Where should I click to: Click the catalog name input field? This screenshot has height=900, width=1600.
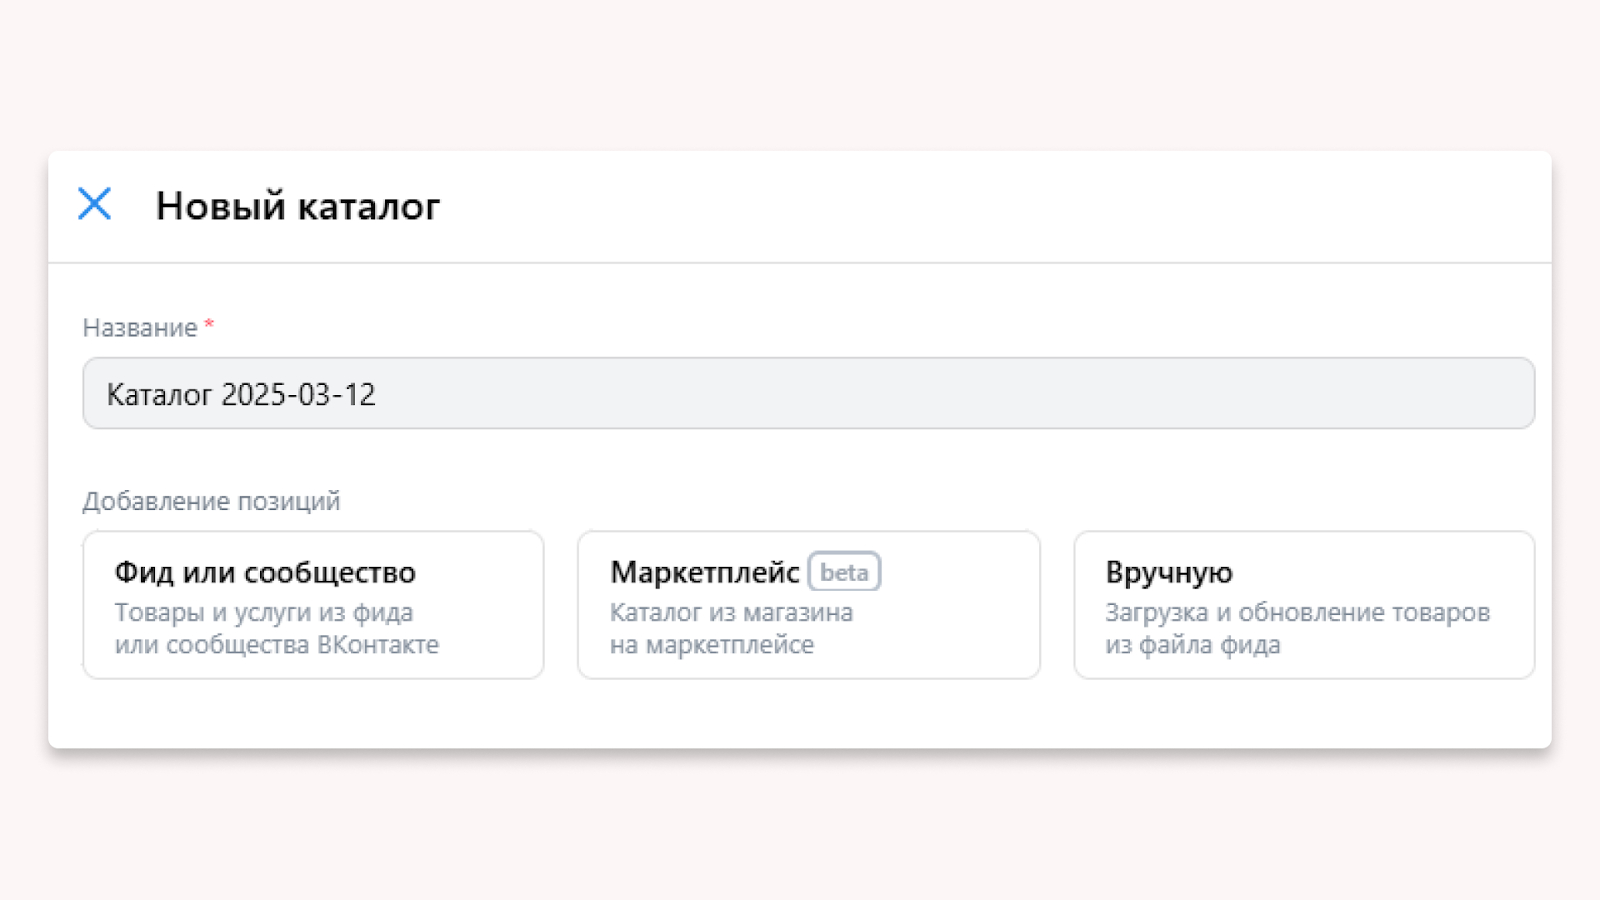tap(900, 393)
